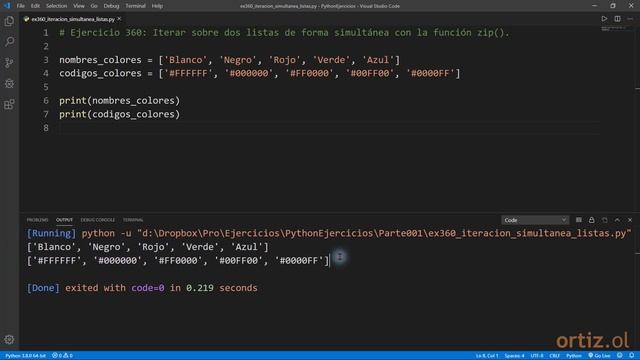Click the ['#FFFFFF'...] output line
640x360 pixels.
(x=178, y=260)
